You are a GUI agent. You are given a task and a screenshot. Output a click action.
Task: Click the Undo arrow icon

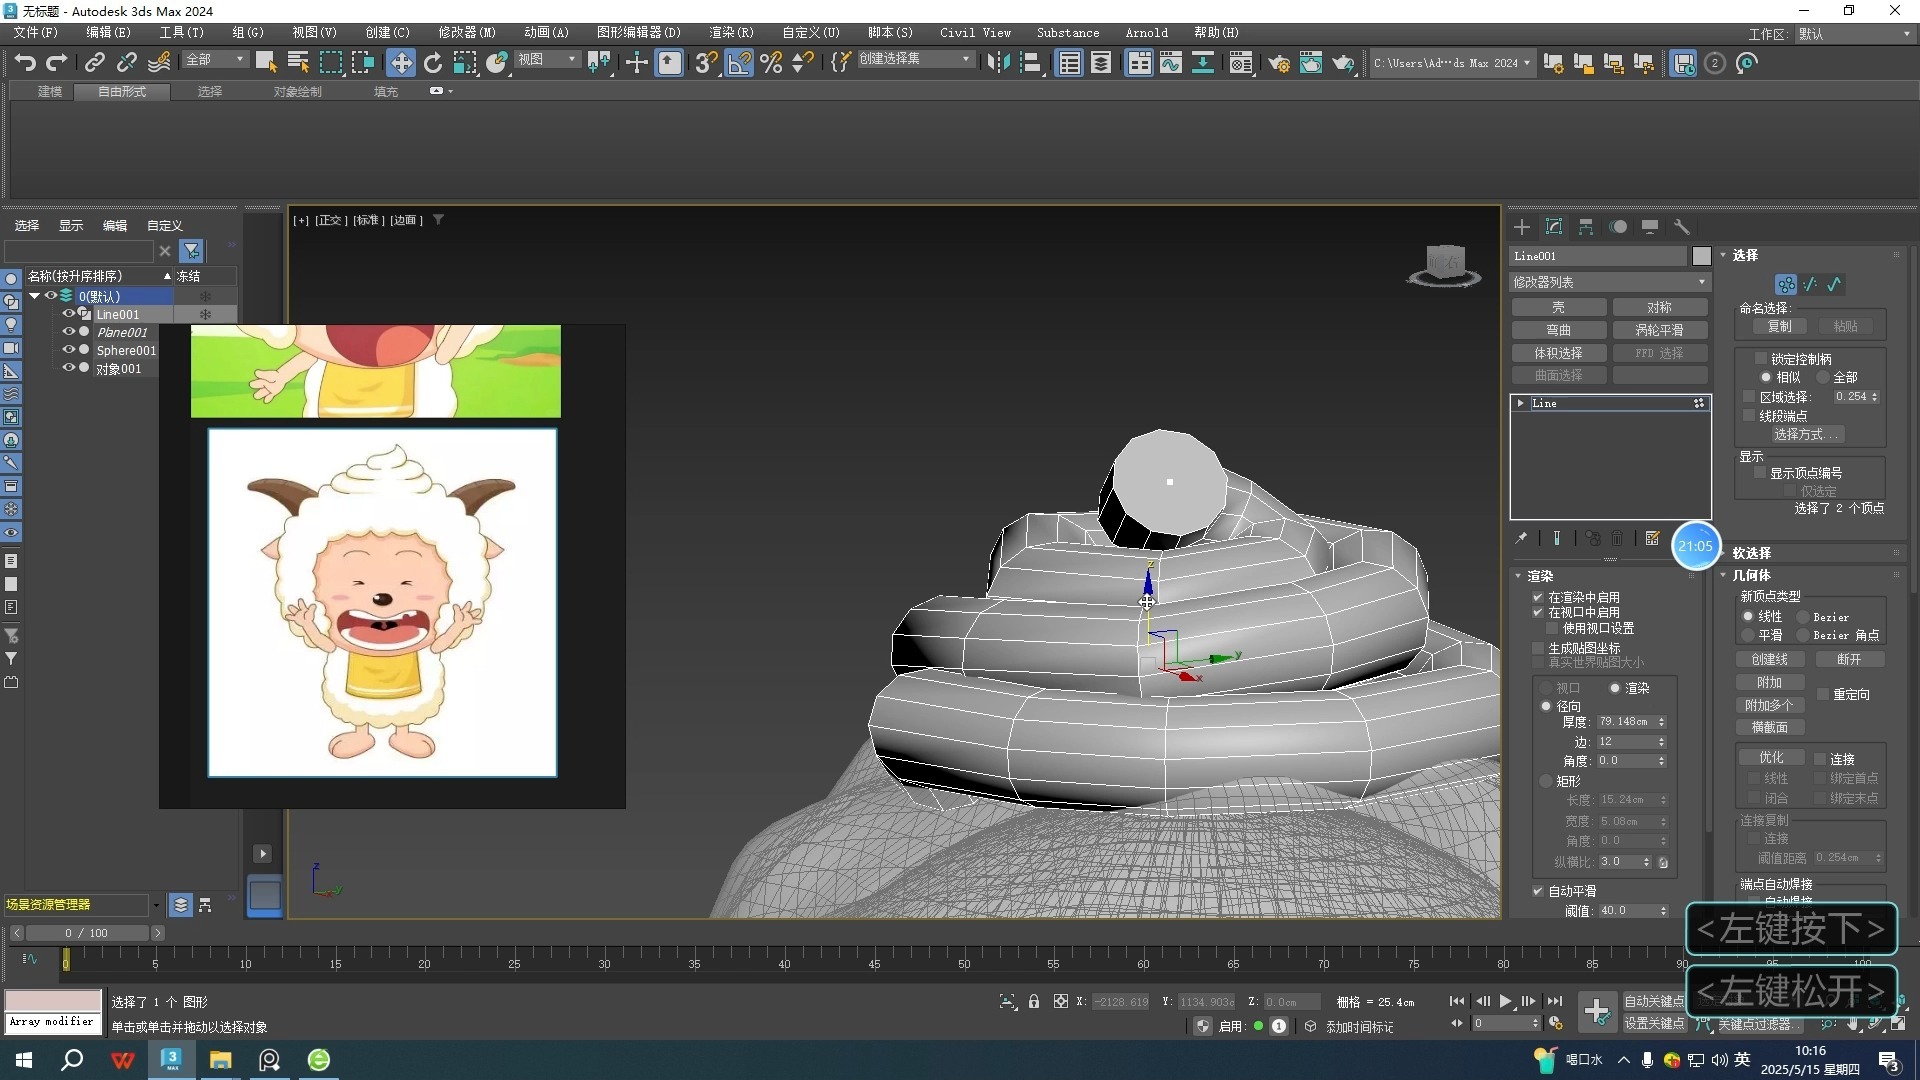25,63
